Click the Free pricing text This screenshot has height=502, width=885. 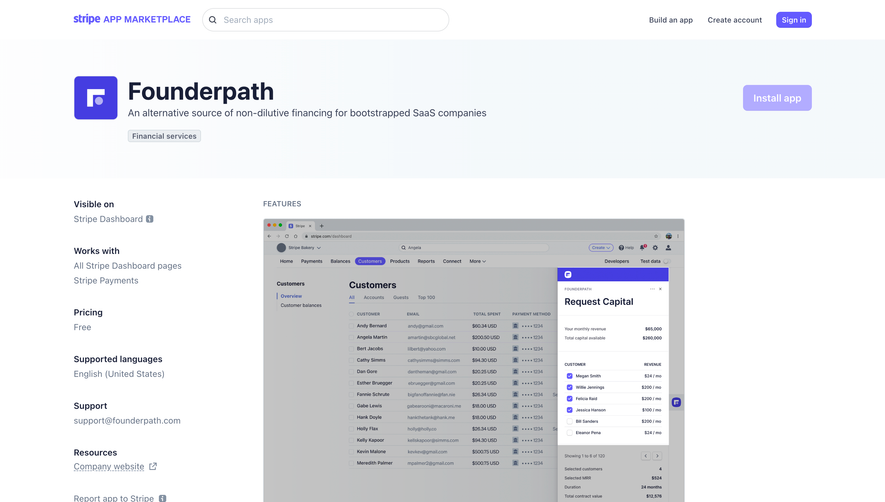[82, 327]
